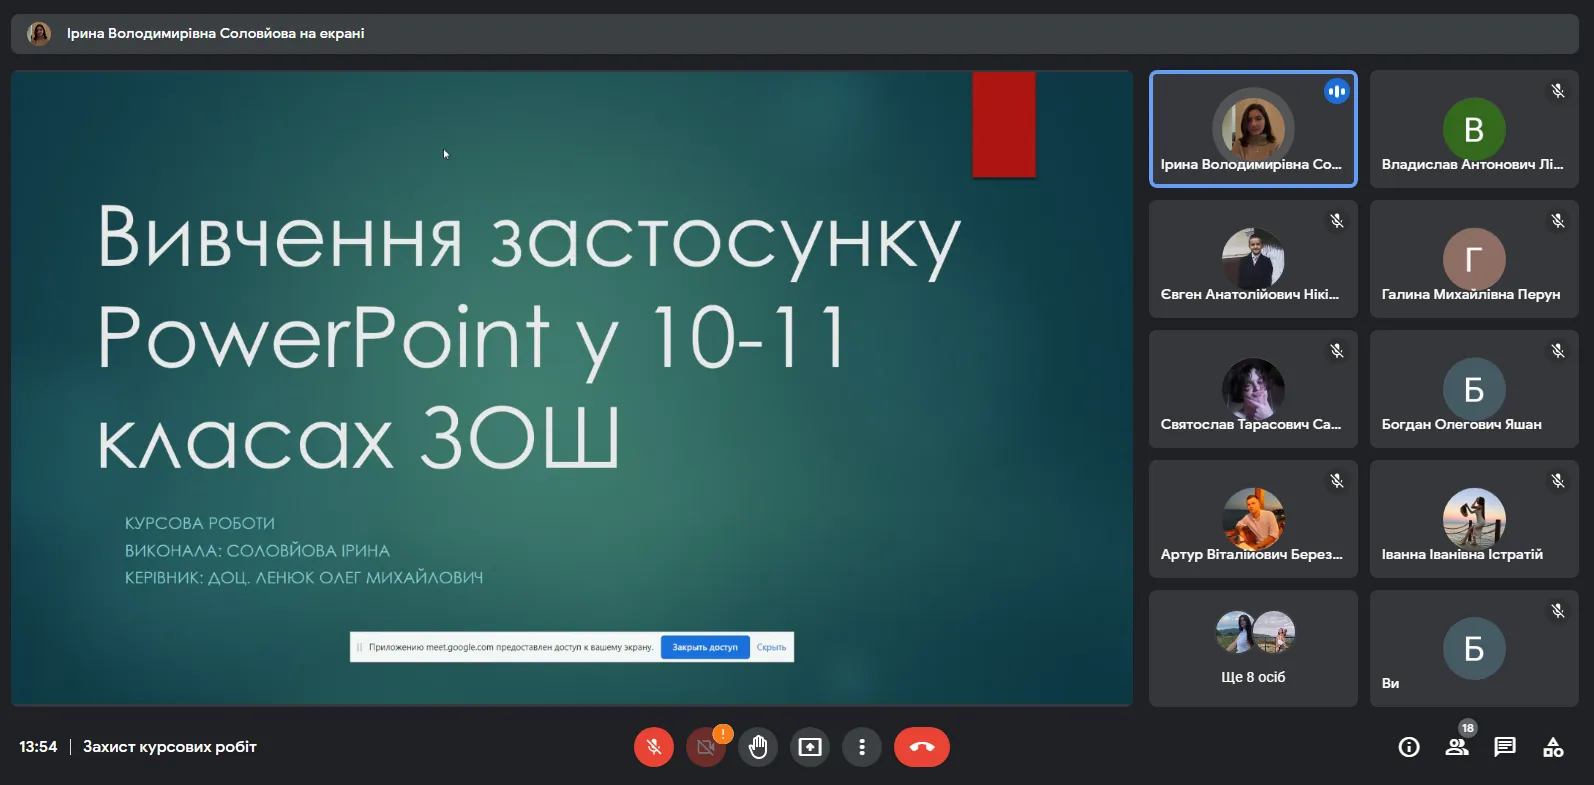This screenshot has height=785, width=1594.
Task: Click muted mic icon on Богдан's tile
Action: point(1557,351)
